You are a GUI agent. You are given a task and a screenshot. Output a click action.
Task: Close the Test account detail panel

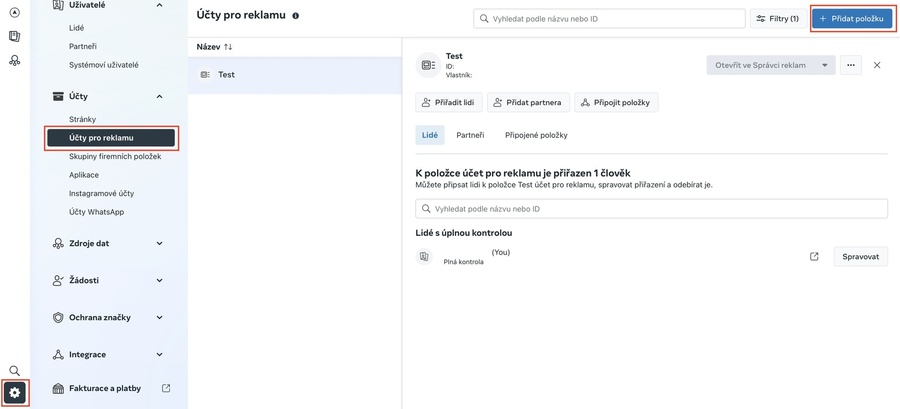[x=877, y=65]
